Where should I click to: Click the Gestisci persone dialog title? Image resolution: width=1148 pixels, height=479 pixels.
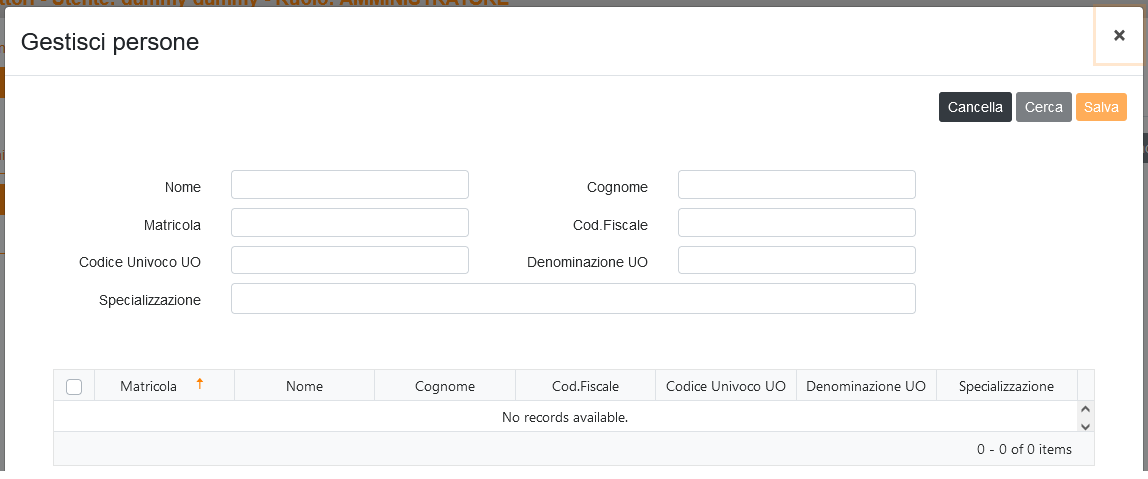pos(110,42)
